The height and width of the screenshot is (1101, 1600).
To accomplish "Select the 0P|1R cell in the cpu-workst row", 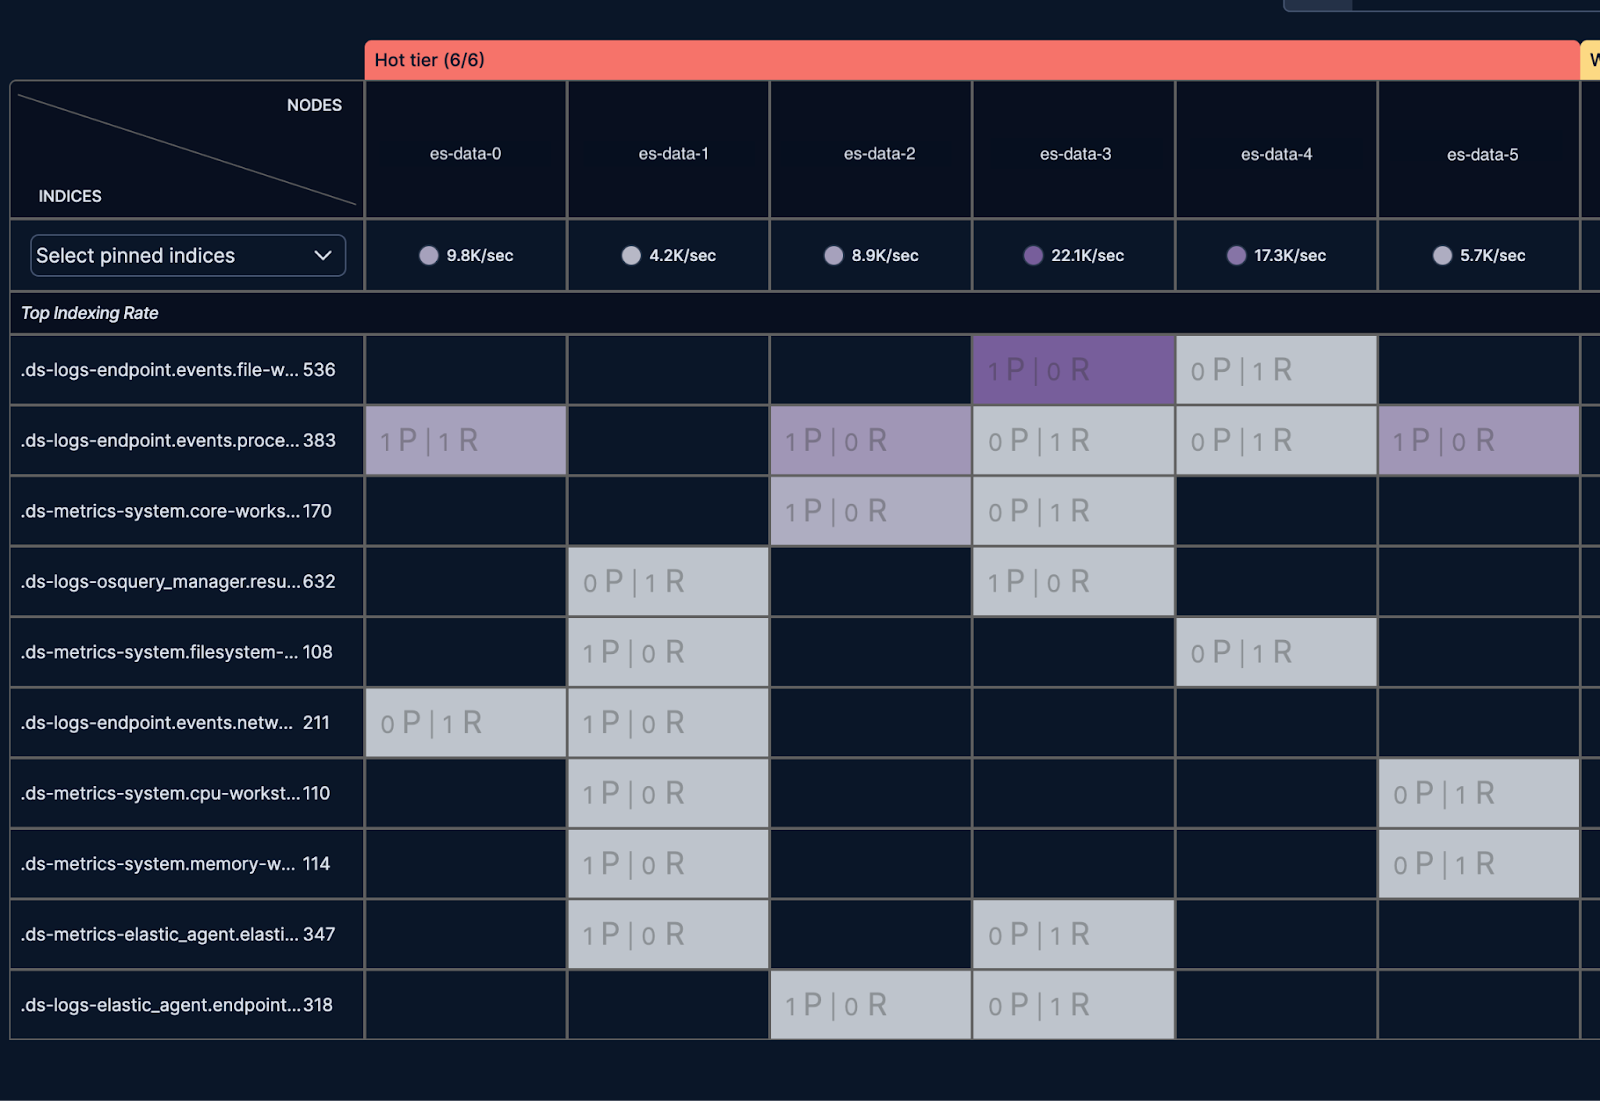I will [1479, 793].
